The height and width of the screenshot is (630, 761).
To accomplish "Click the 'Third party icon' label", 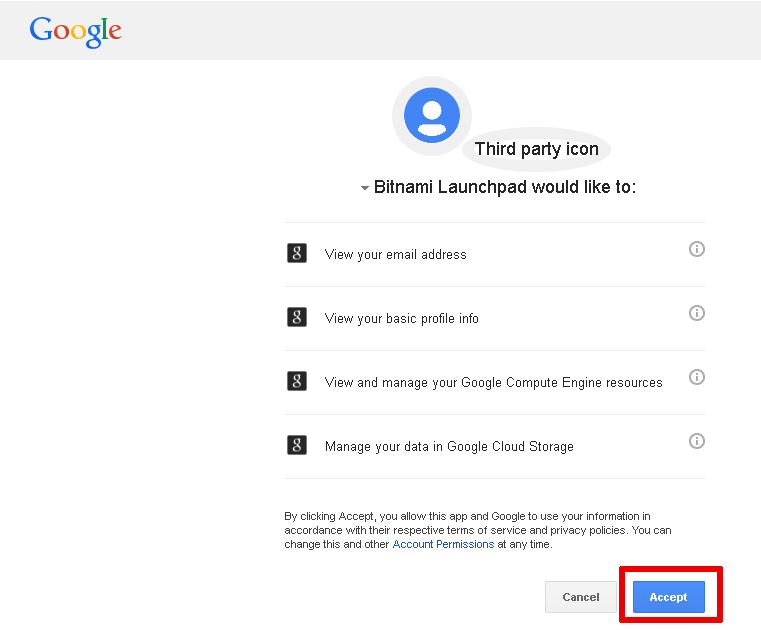I will [536, 149].
